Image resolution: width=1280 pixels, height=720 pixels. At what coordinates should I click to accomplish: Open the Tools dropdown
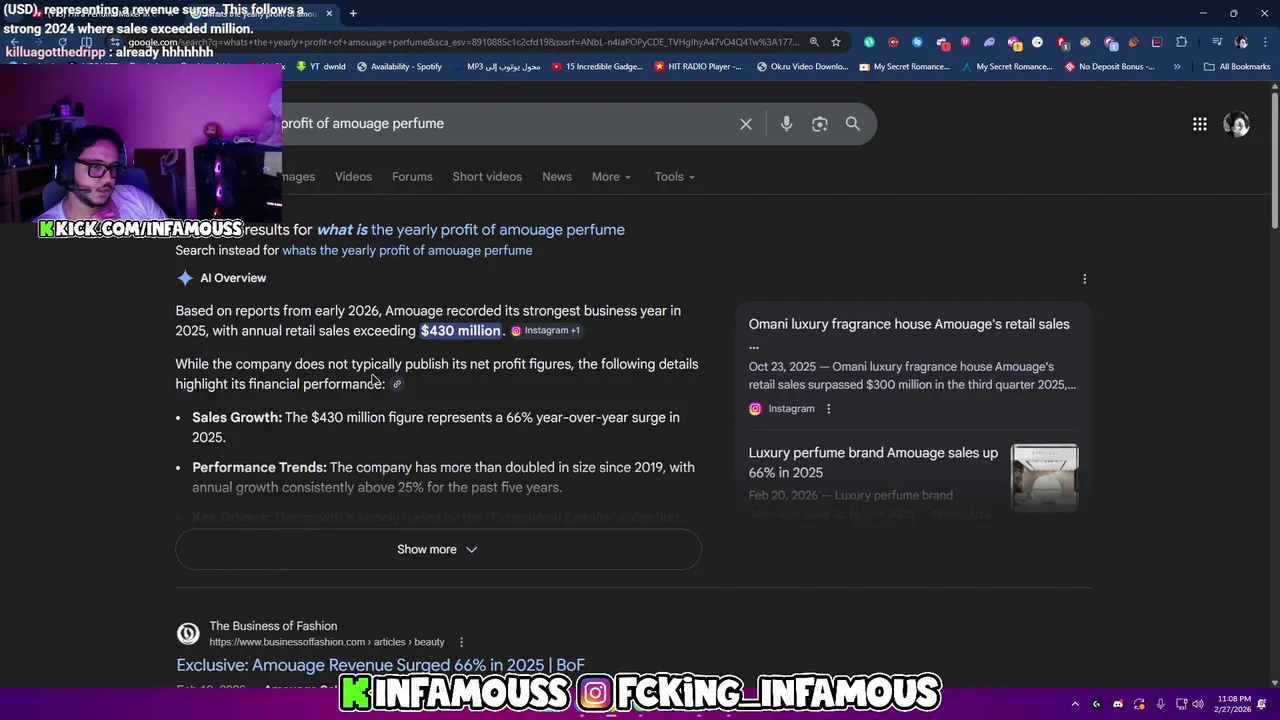point(675,177)
